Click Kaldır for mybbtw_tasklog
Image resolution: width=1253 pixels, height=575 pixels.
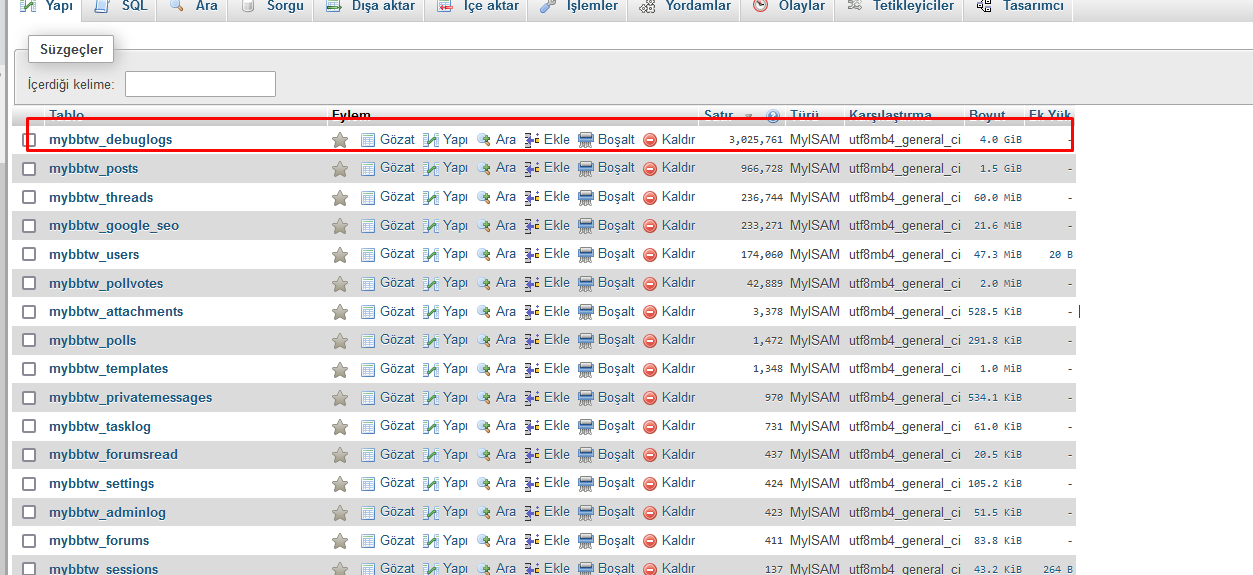point(669,426)
